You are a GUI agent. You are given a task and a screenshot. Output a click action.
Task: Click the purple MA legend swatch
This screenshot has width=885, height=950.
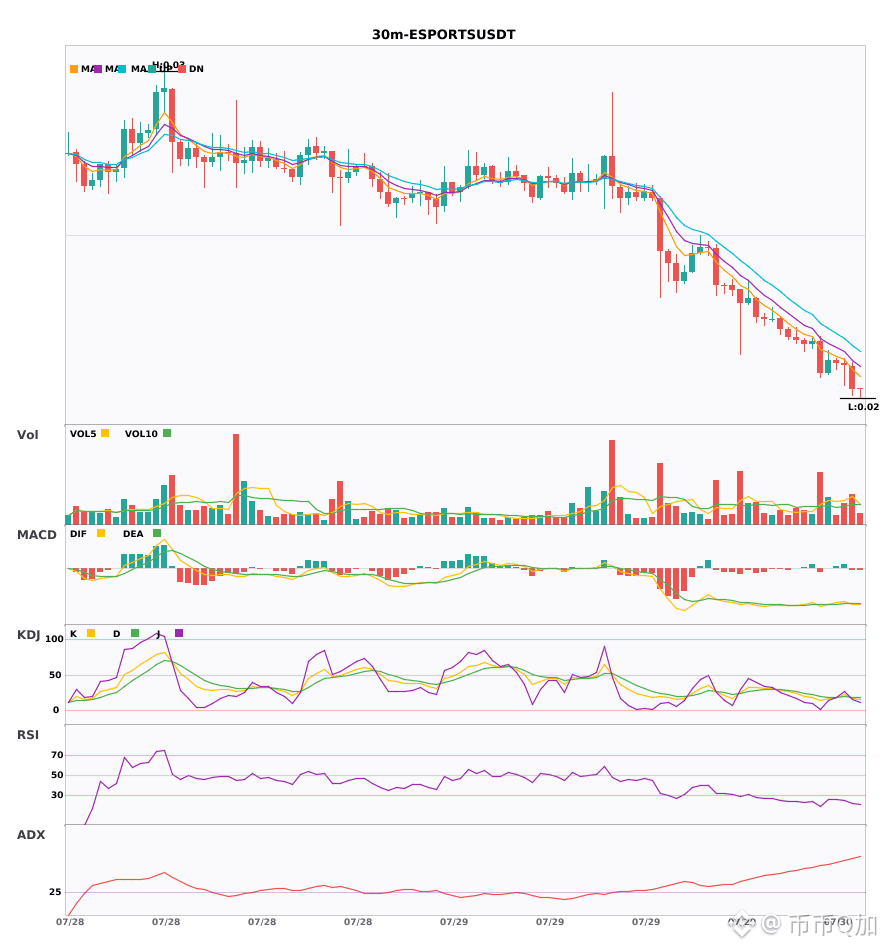click(x=98, y=69)
